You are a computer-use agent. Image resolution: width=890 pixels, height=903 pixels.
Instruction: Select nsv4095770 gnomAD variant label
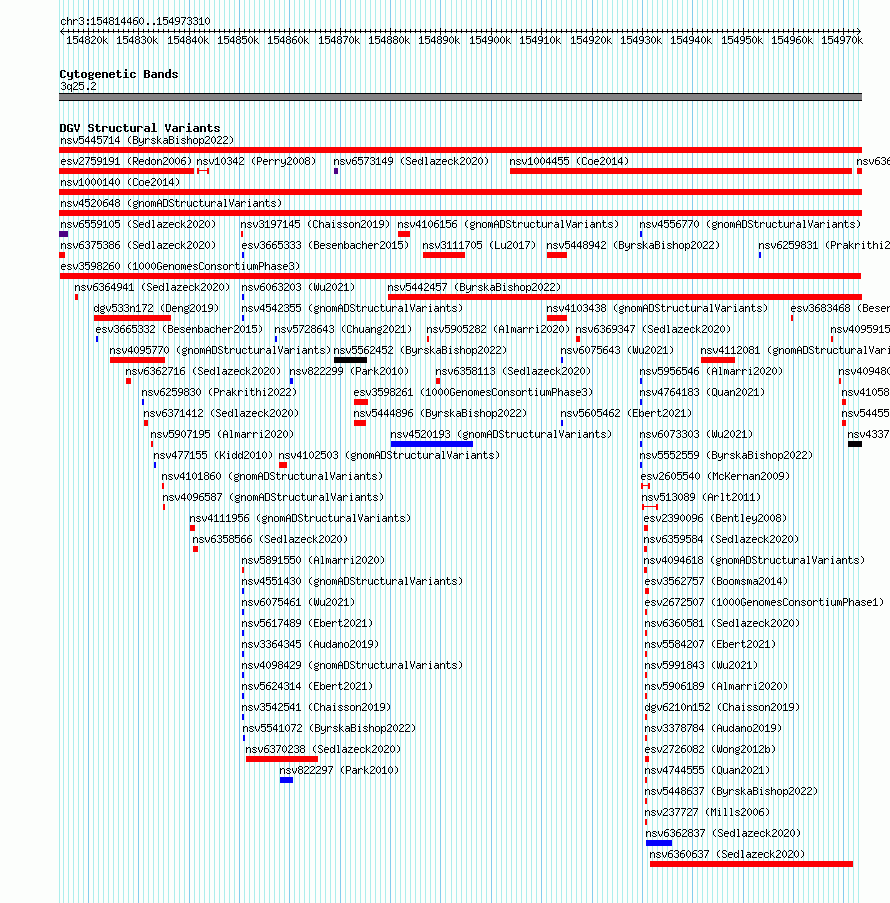click(220, 351)
